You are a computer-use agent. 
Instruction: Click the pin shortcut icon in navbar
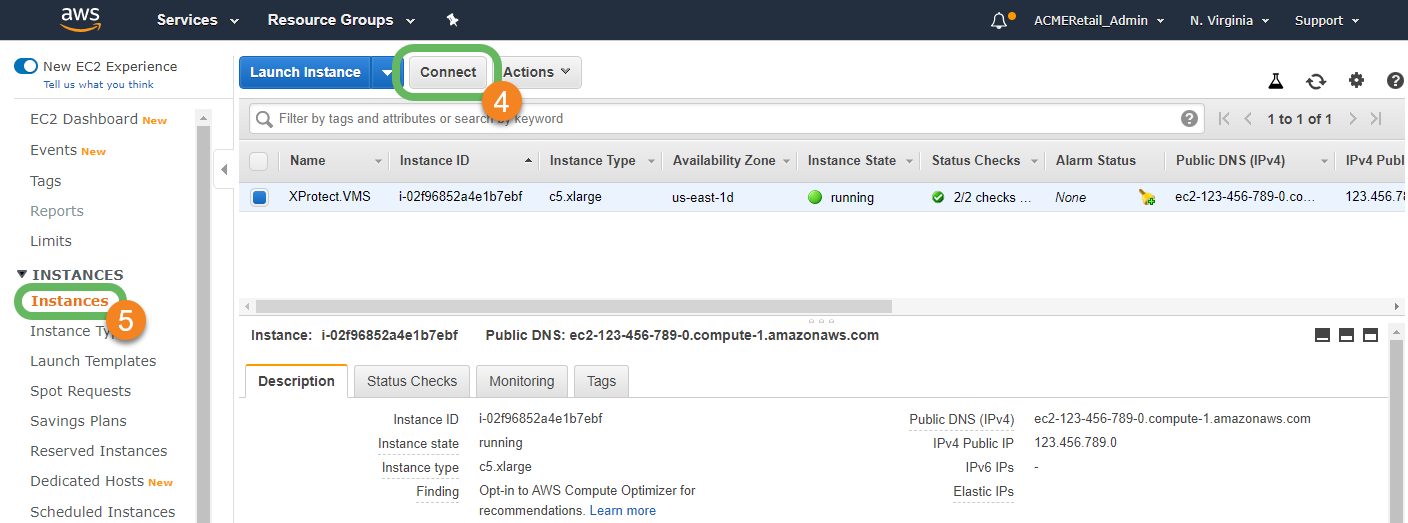(452, 20)
